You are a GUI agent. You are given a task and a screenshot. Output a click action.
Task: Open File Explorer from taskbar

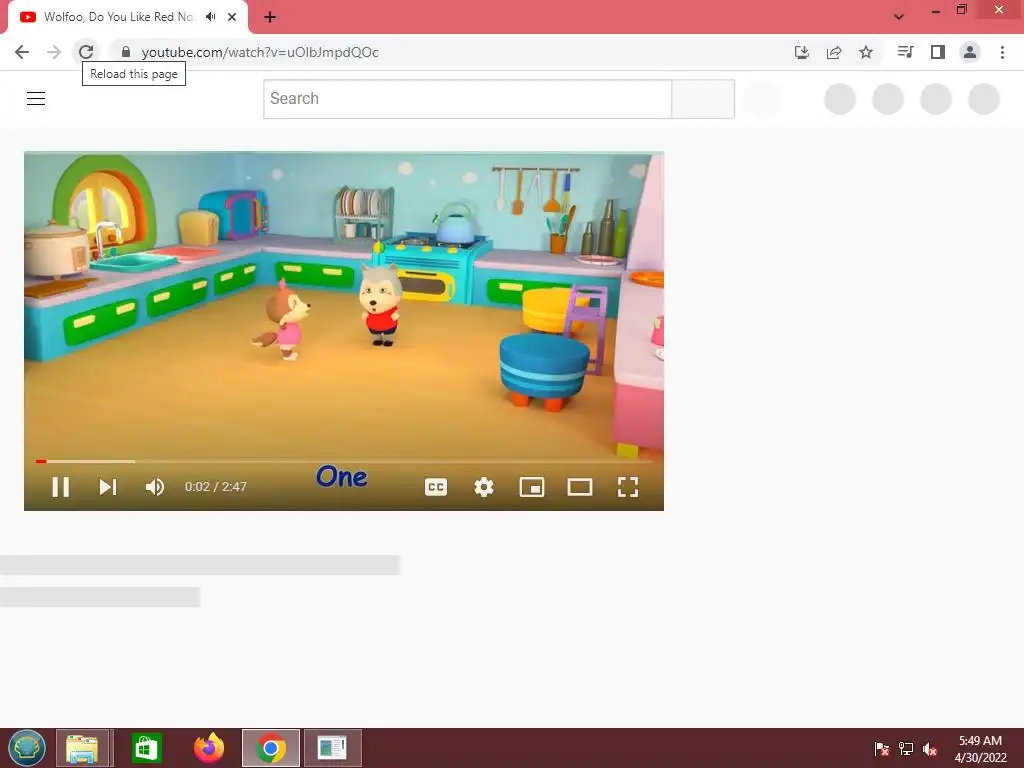click(82, 748)
